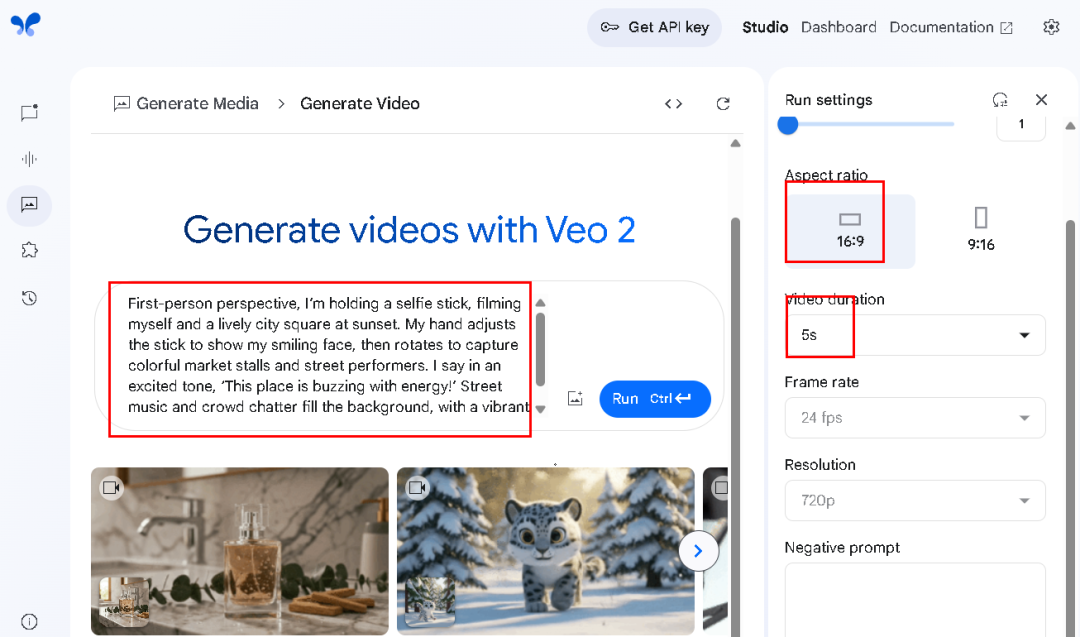Open the Resolution 720p dropdown
The width and height of the screenshot is (1080, 637).
914,500
